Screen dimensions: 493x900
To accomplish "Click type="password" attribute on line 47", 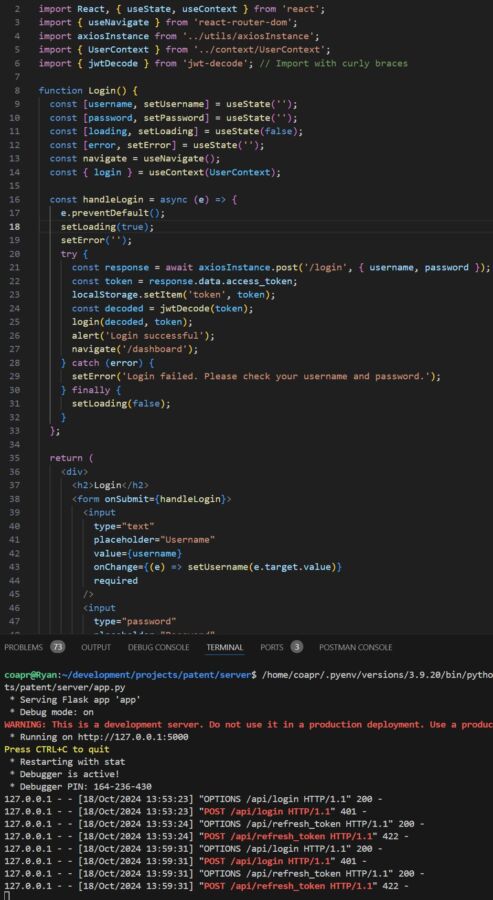I will (x=135, y=622).
